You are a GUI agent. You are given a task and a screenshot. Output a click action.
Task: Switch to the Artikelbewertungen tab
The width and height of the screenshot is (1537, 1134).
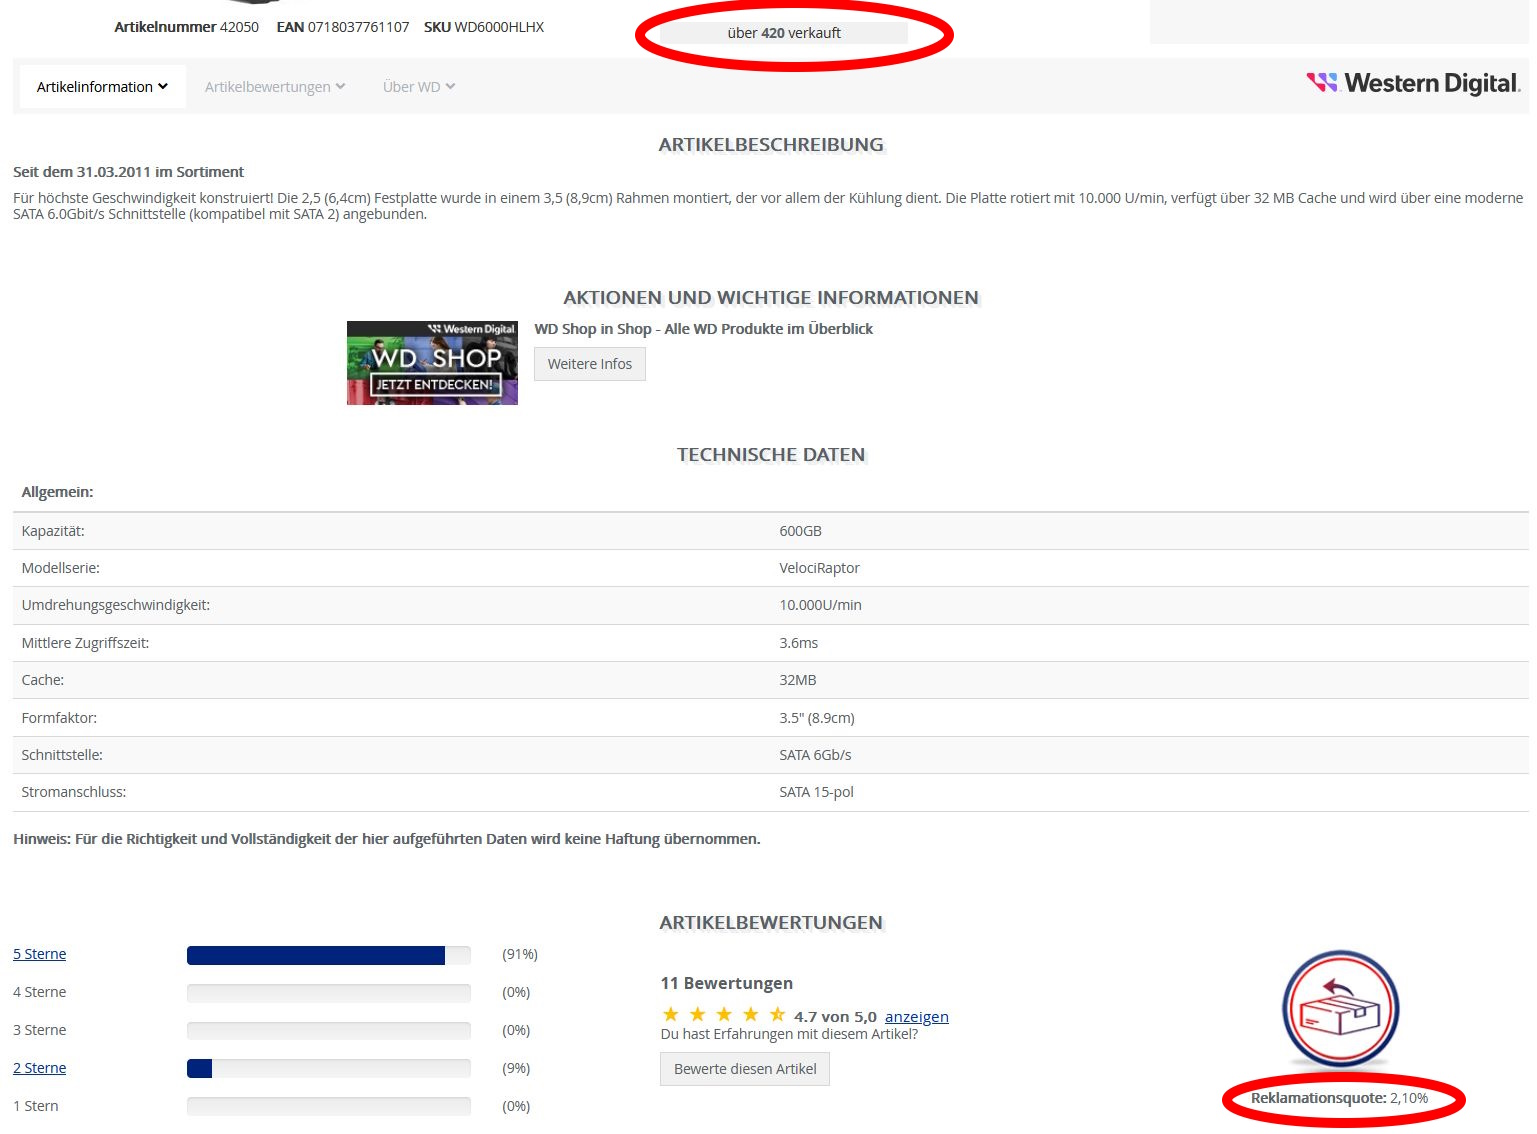pyautogui.click(x=275, y=87)
